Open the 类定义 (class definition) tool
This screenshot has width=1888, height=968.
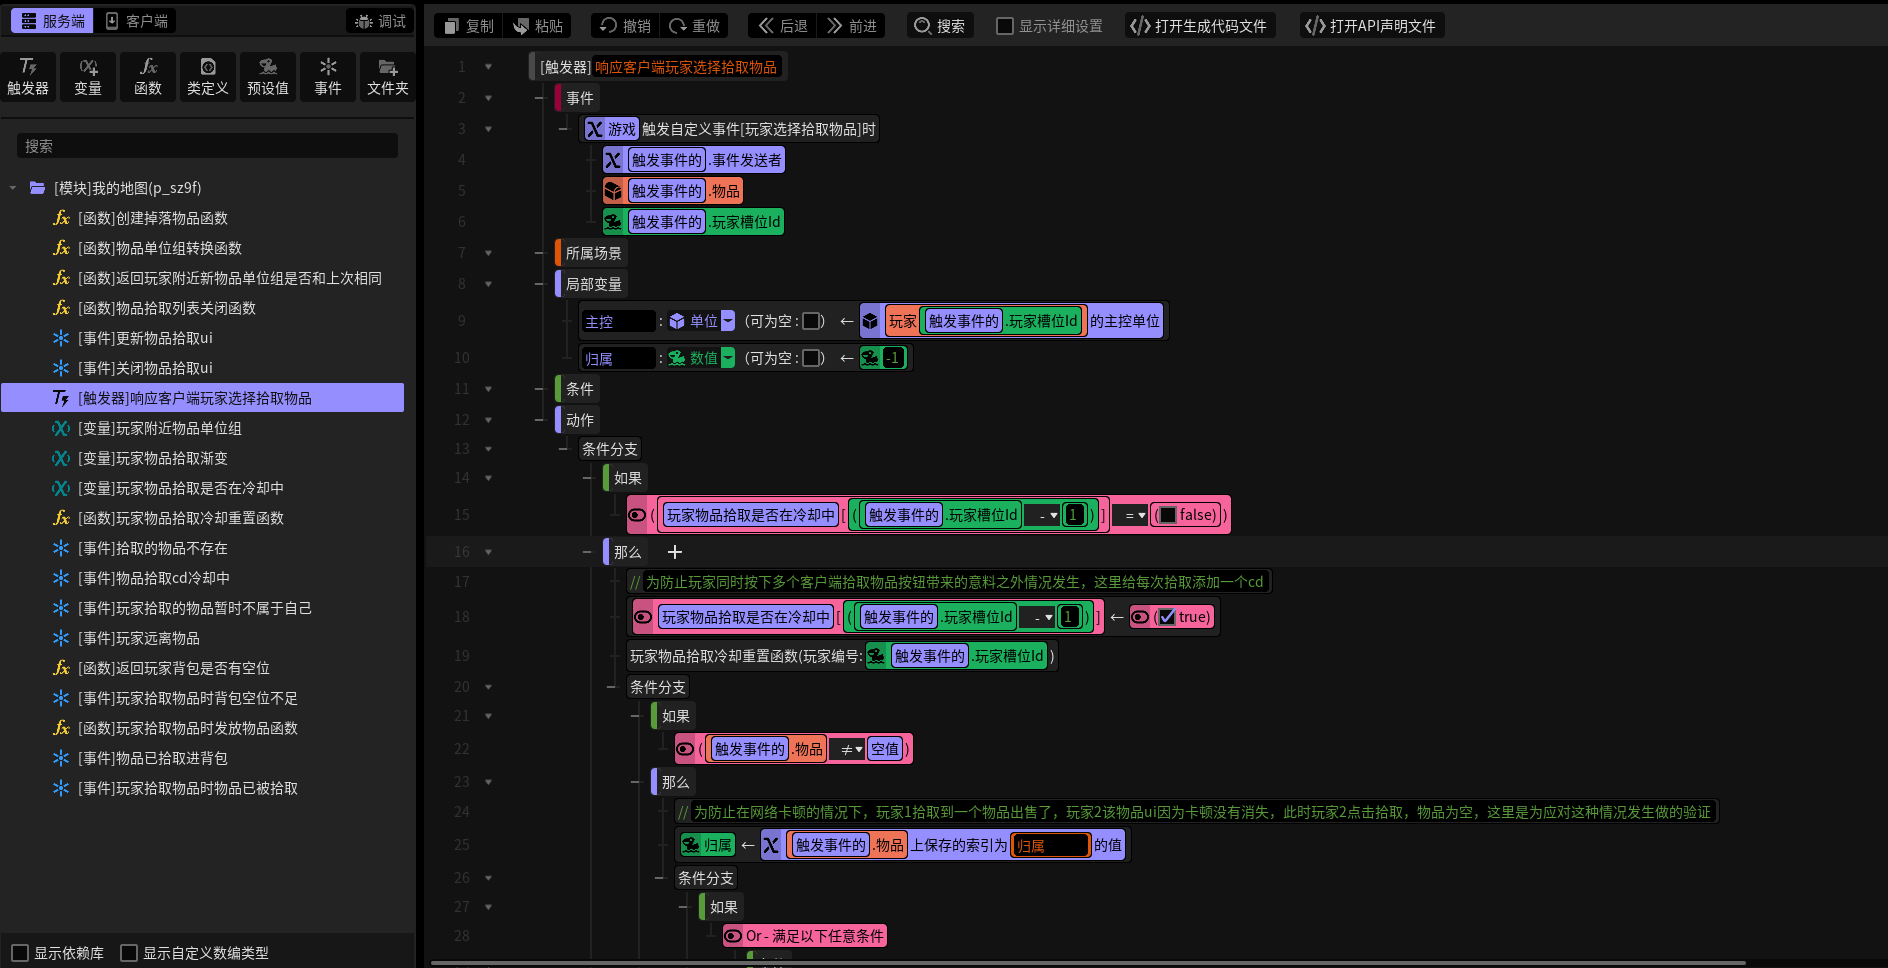pos(208,77)
